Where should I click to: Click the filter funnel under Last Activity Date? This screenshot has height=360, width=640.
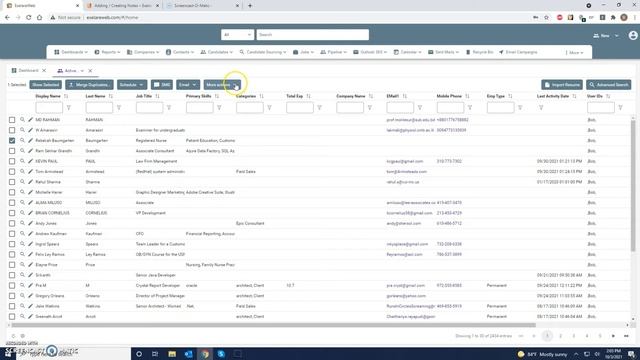click(541, 108)
